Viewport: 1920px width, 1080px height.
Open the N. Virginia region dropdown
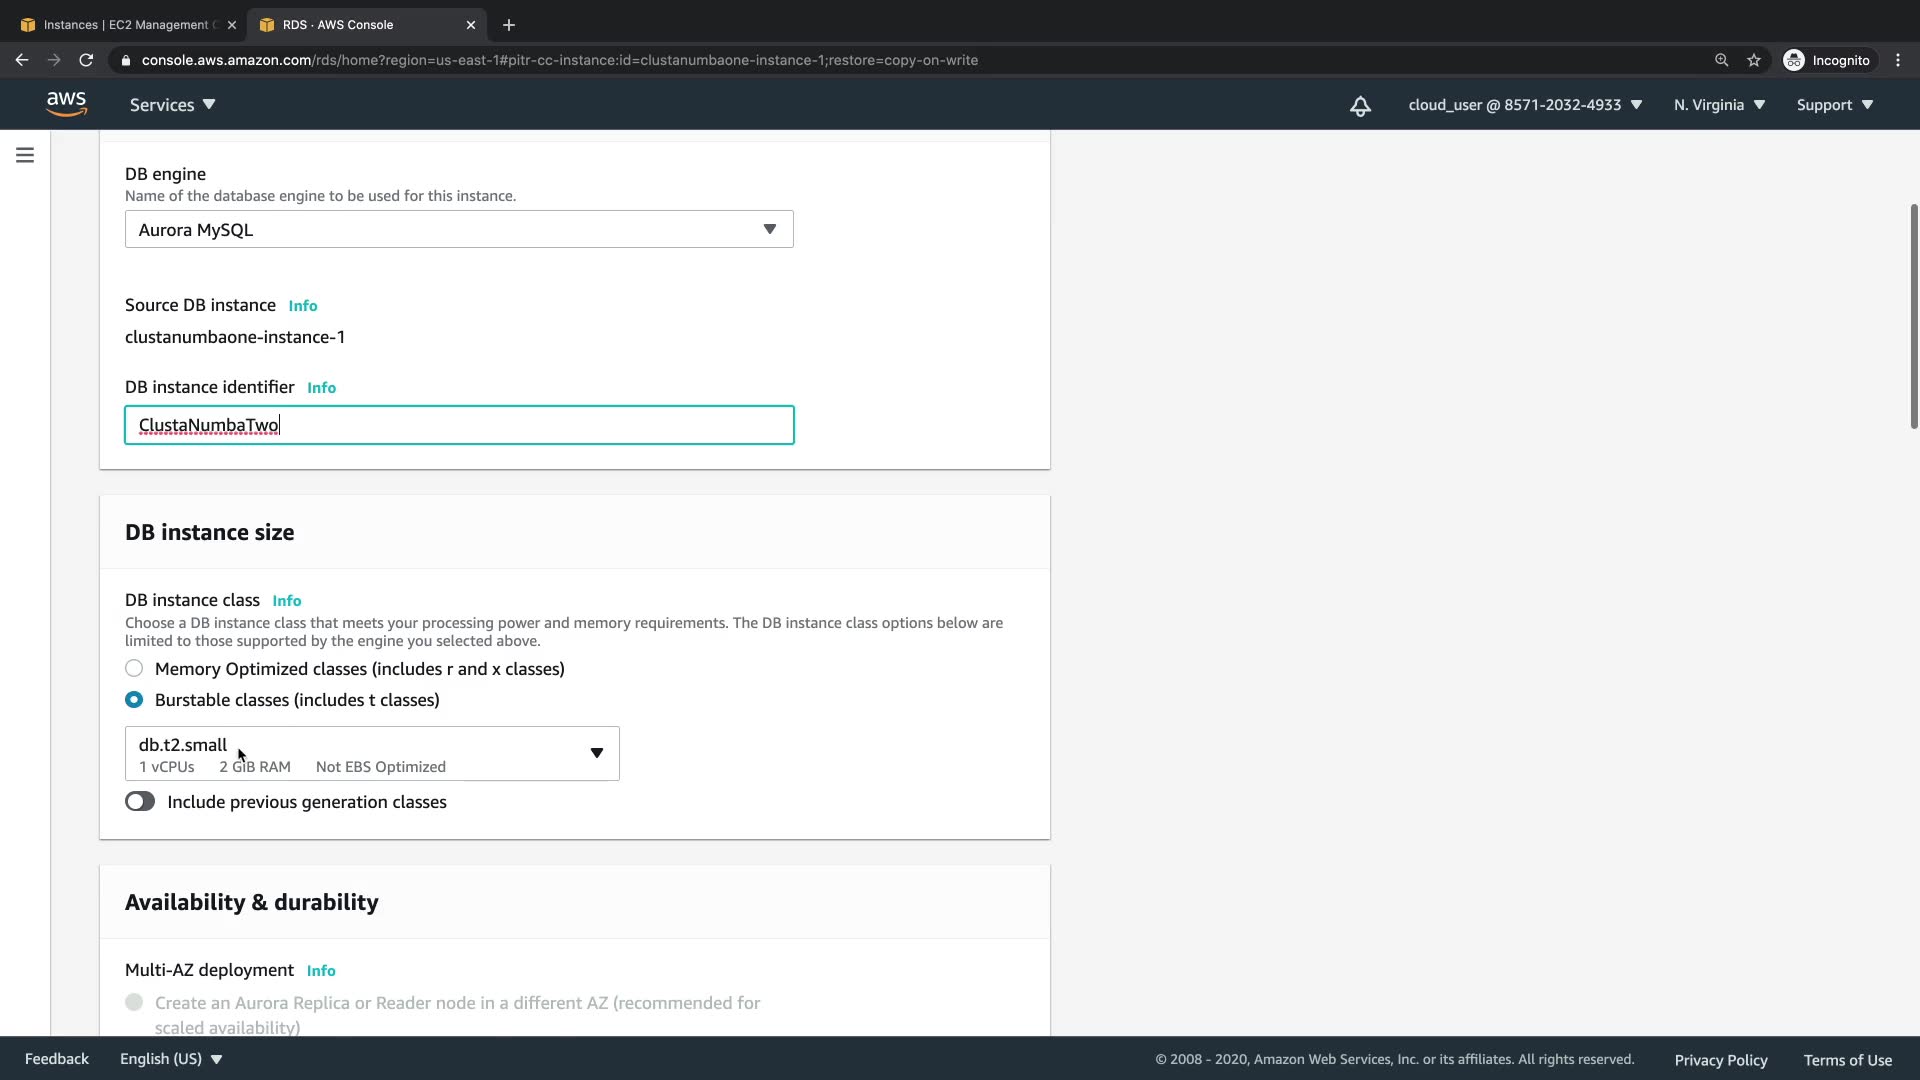[x=1719, y=105]
